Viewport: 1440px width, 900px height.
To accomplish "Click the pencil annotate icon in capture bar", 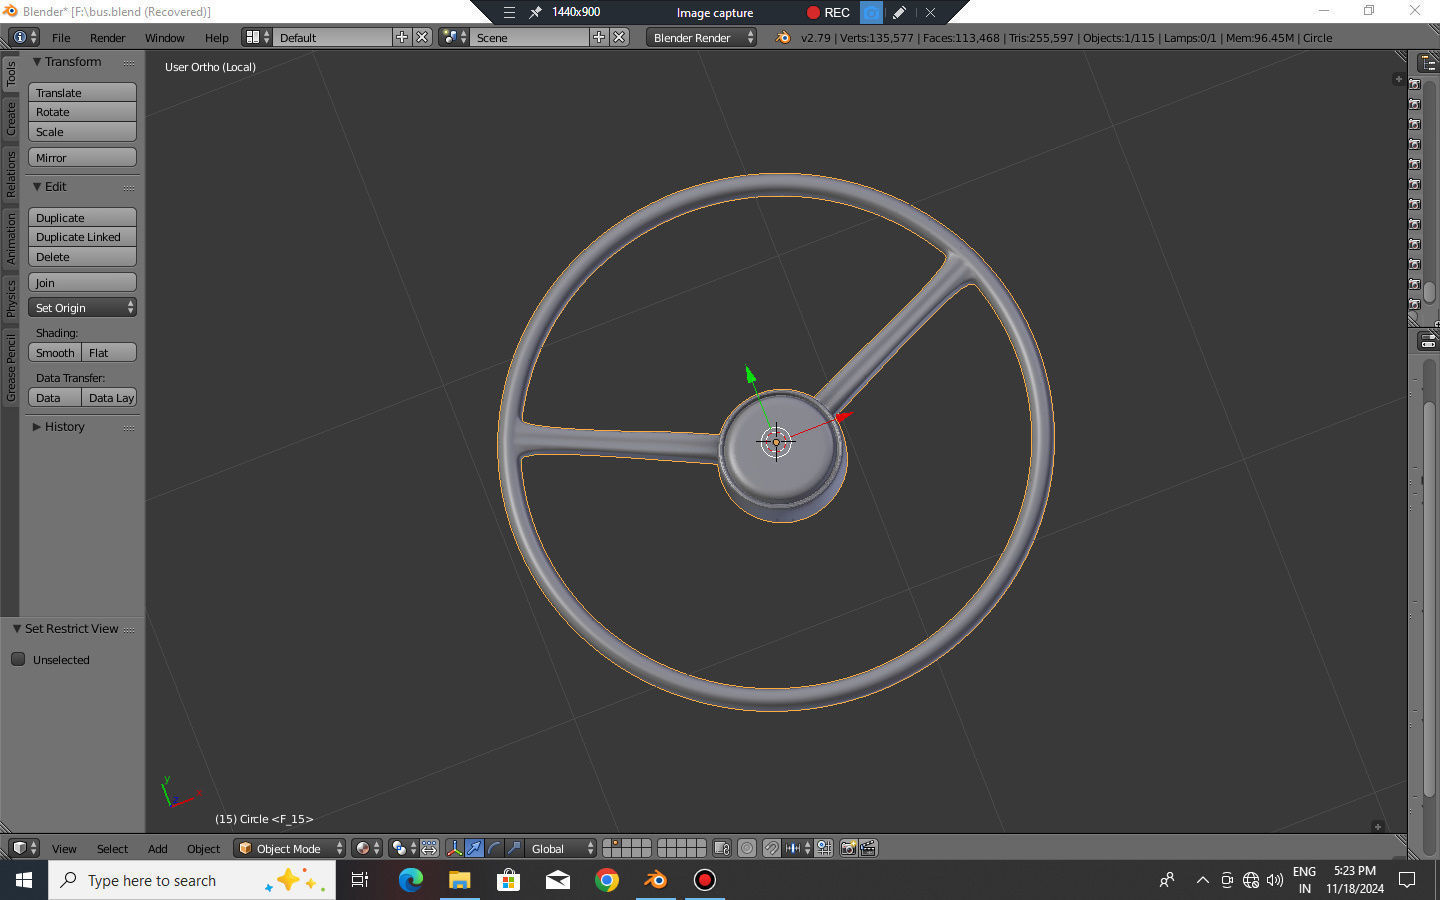I will (899, 12).
